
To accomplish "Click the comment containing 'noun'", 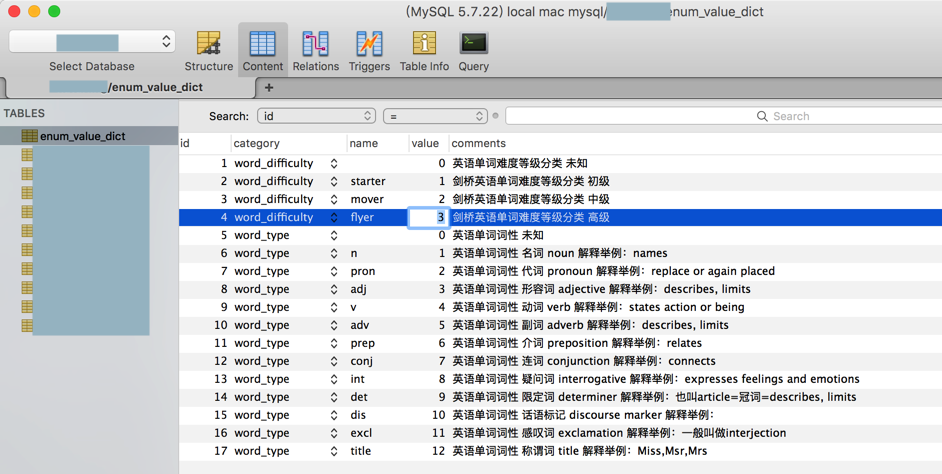I will coord(560,254).
